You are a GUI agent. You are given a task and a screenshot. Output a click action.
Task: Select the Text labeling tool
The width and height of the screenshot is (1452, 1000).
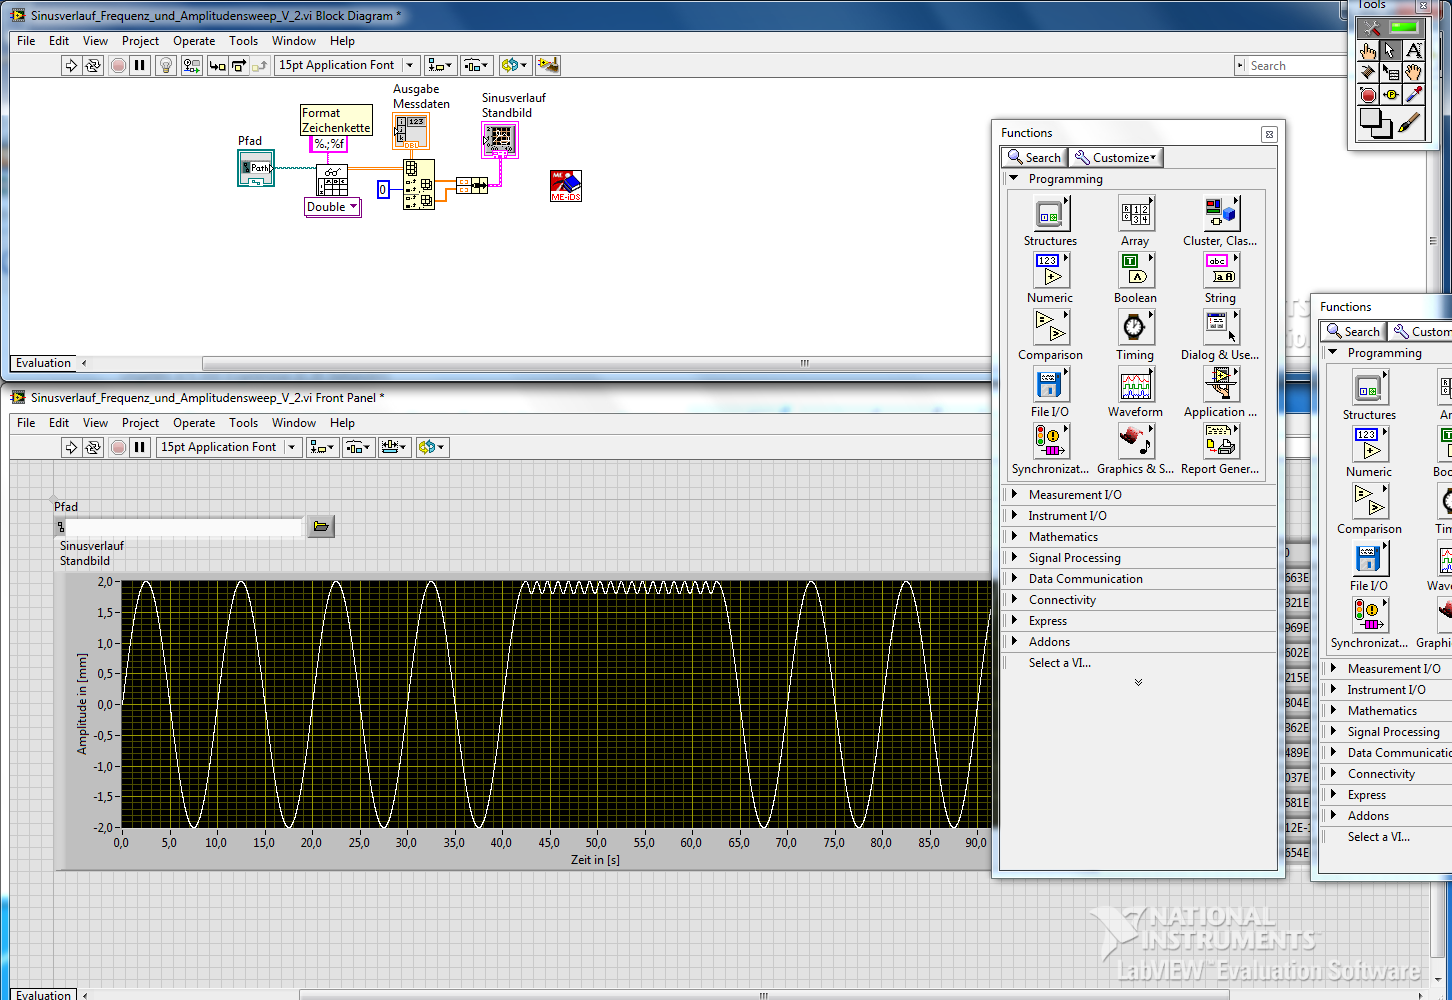[x=1413, y=50]
